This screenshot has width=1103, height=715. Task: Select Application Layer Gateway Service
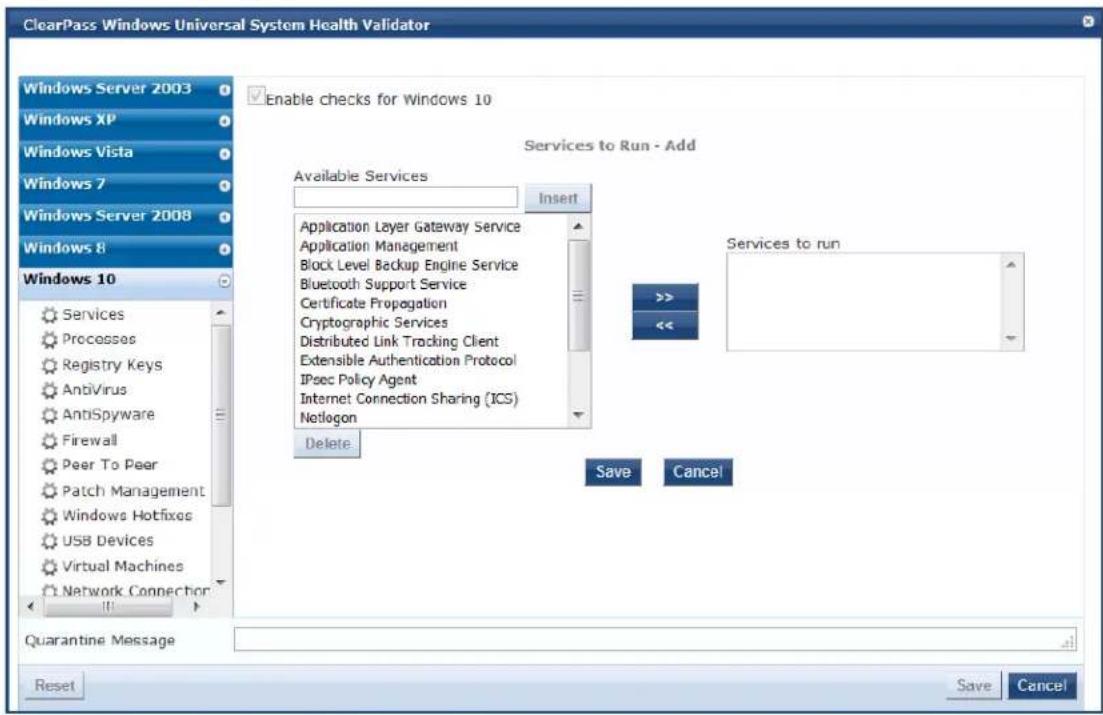point(410,227)
